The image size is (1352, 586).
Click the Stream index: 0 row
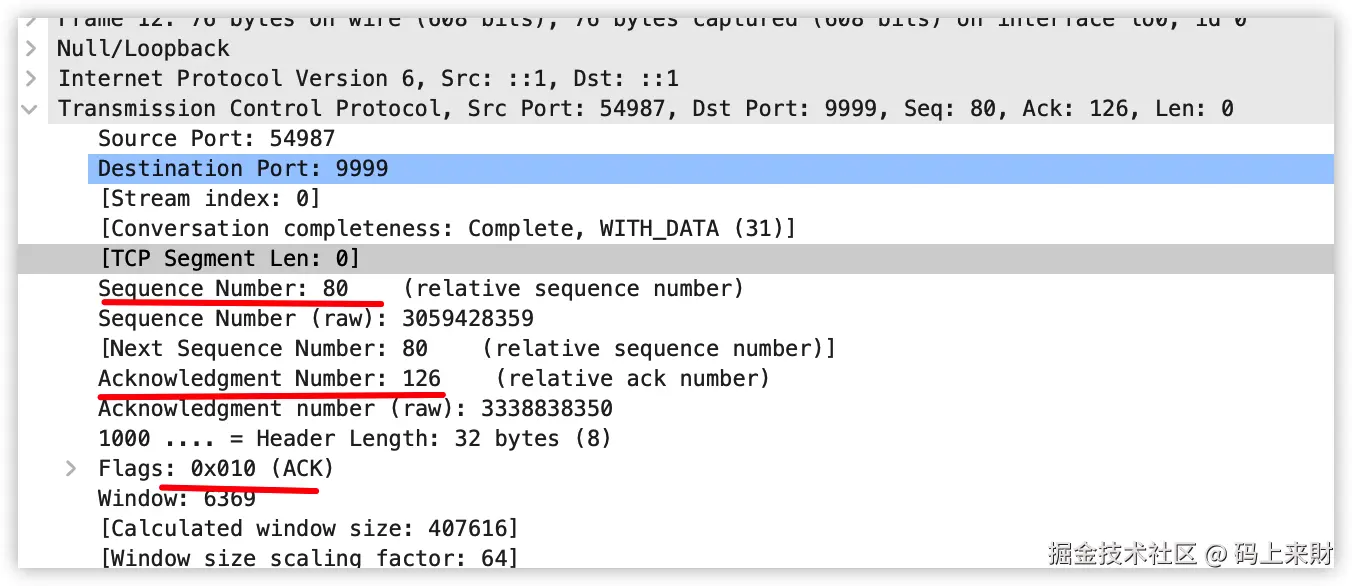210,198
